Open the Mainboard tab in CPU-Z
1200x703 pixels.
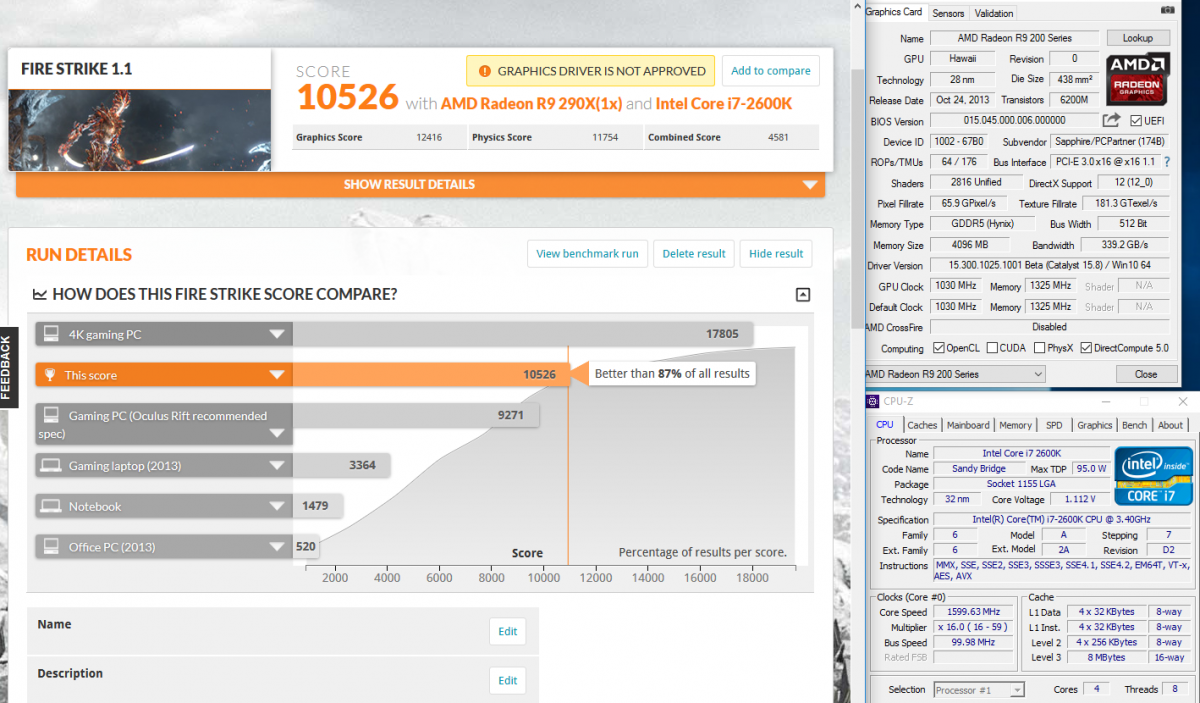point(968,425)
